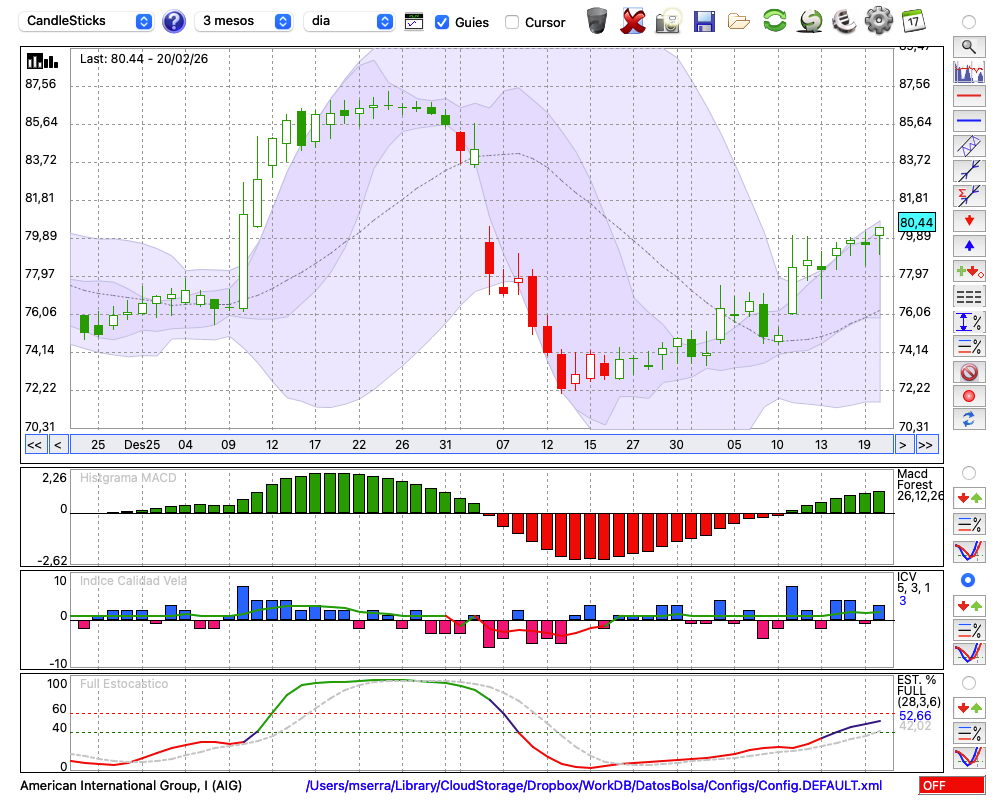Open the Config.DEFAULT.xml file path link
The height and width of the screenshot is (800, 1000).
[594, 786]
